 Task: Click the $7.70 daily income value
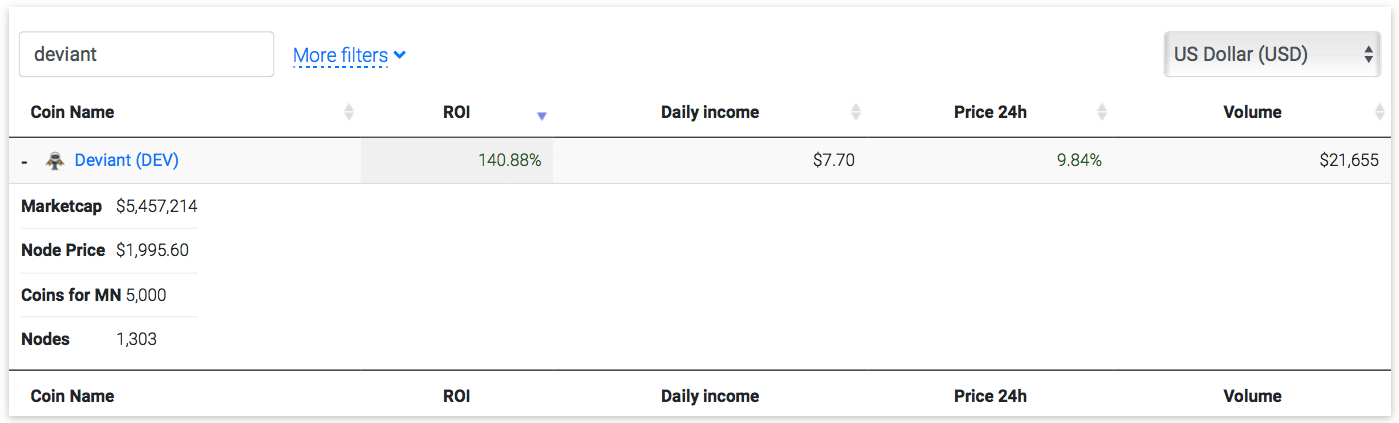pyautogui.click(x=833, y=160)
